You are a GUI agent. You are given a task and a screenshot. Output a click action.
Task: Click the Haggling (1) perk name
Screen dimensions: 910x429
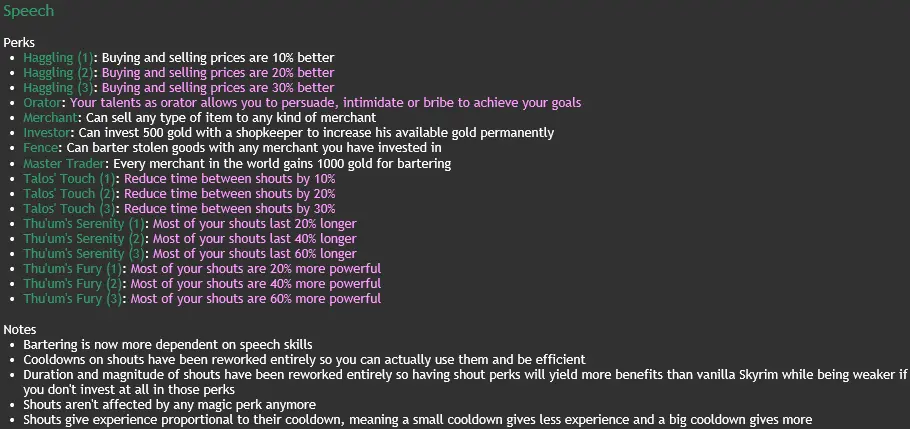(x=58, y=58)
